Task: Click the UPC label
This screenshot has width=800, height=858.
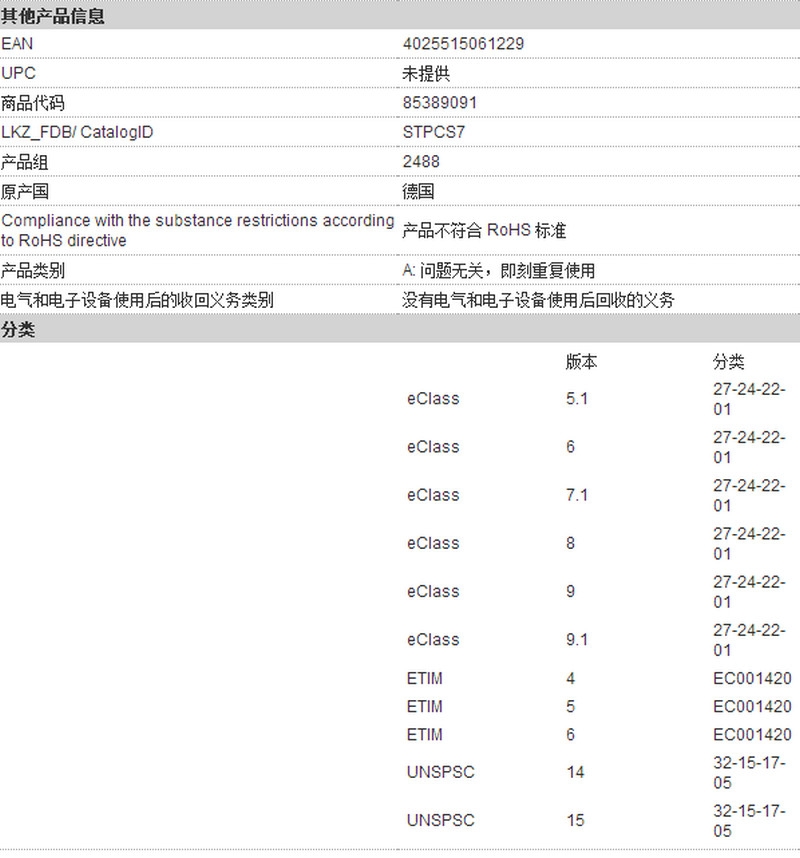Action: 18,73
